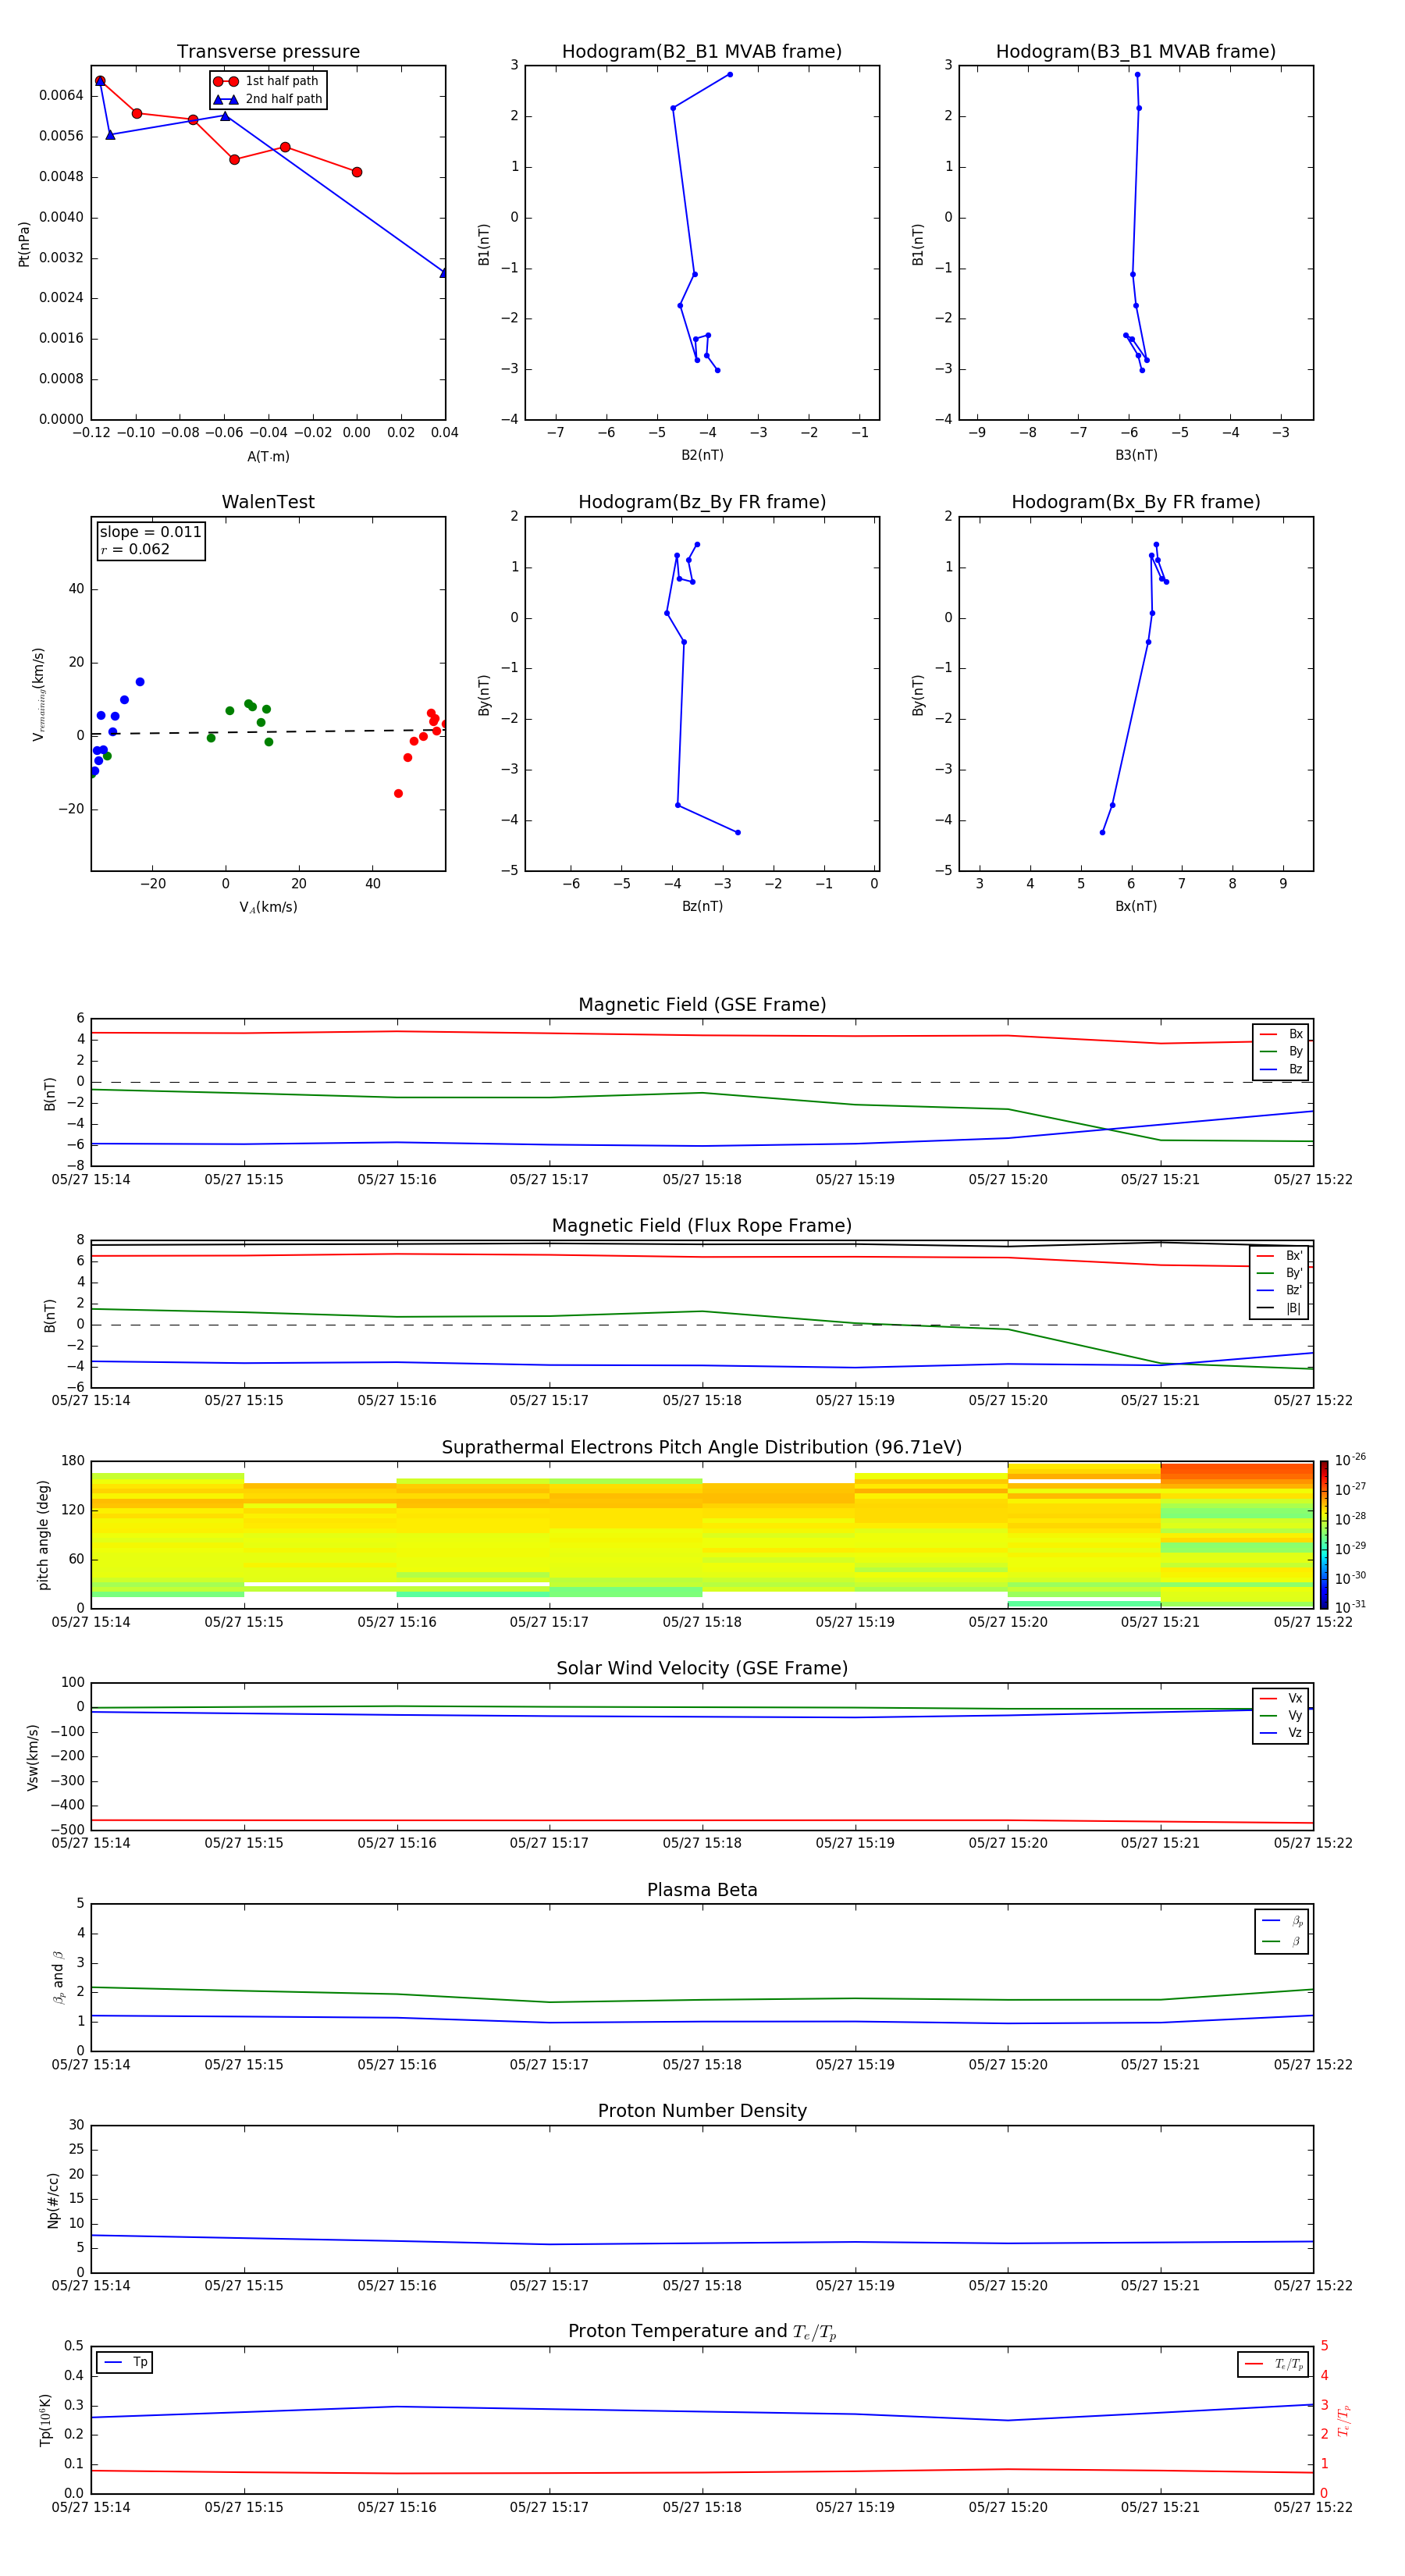Click 'Proton Temperature and Te/Tp' title
Viewport: 1405px width, 2576px height.
(702, 2331)
